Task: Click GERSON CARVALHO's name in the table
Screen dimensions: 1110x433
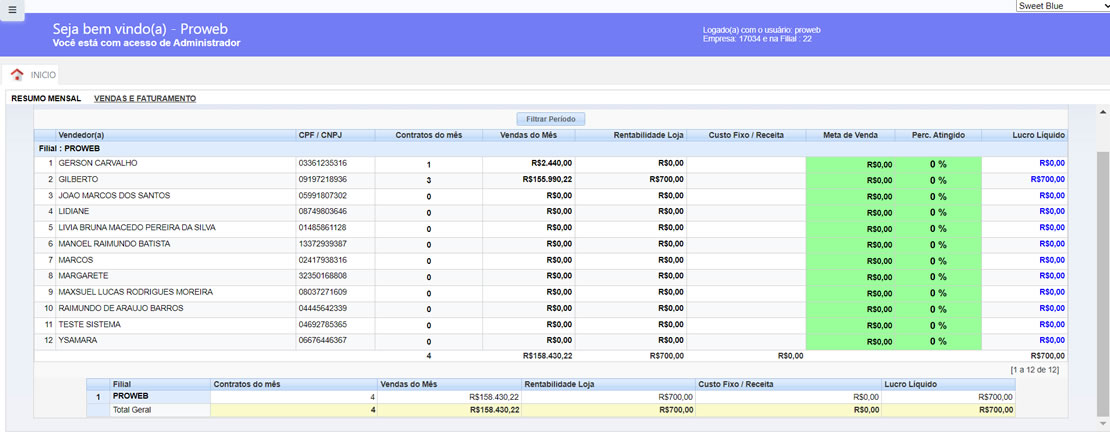Action: [98, 163]
